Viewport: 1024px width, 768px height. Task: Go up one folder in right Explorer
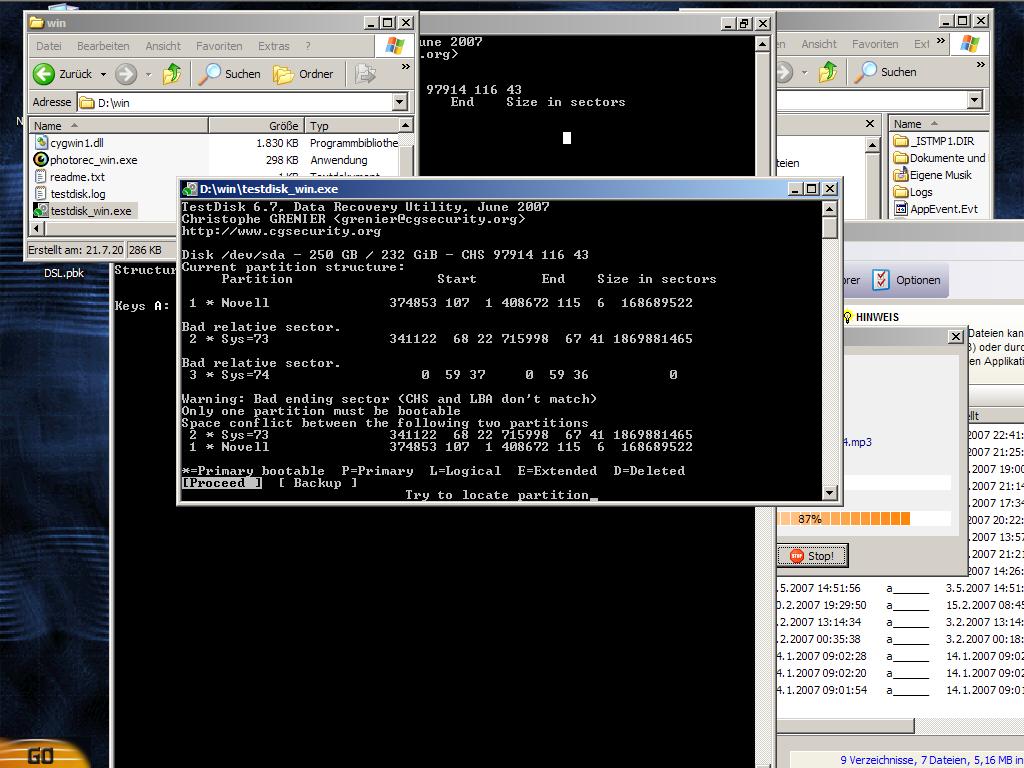[828, 72]
